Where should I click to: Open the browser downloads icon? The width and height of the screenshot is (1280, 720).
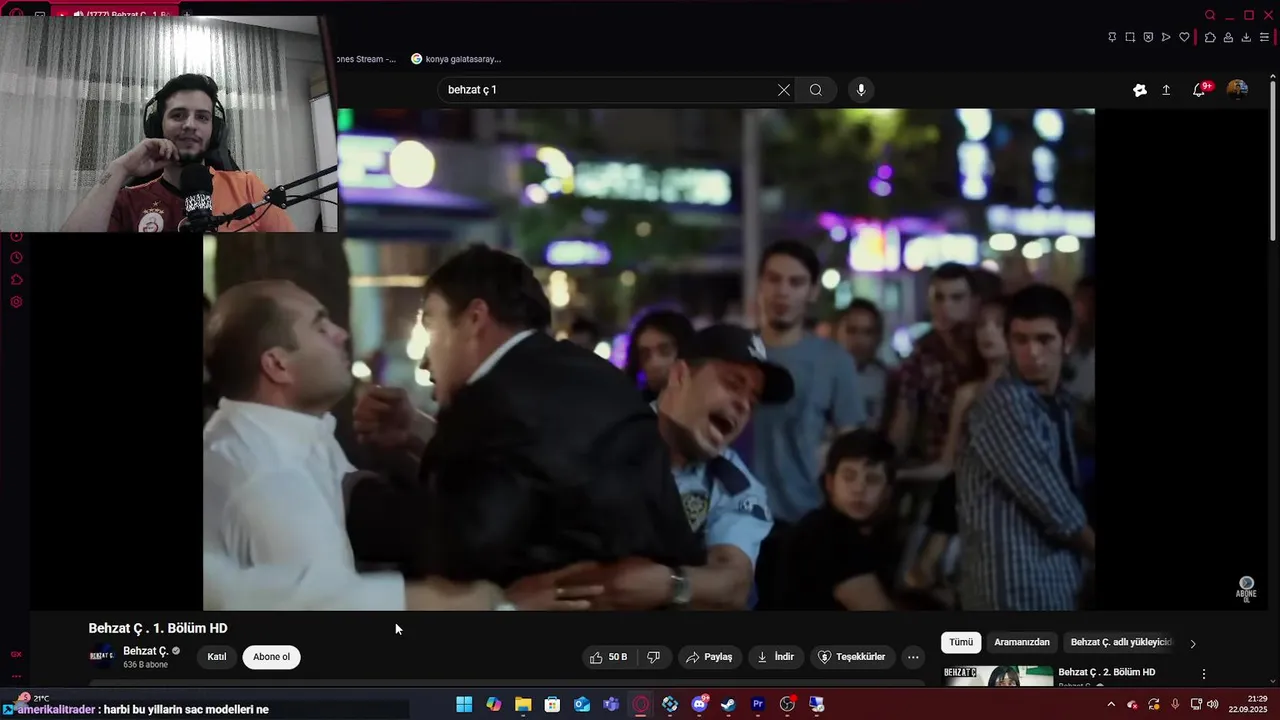[x=1246, y=37]
